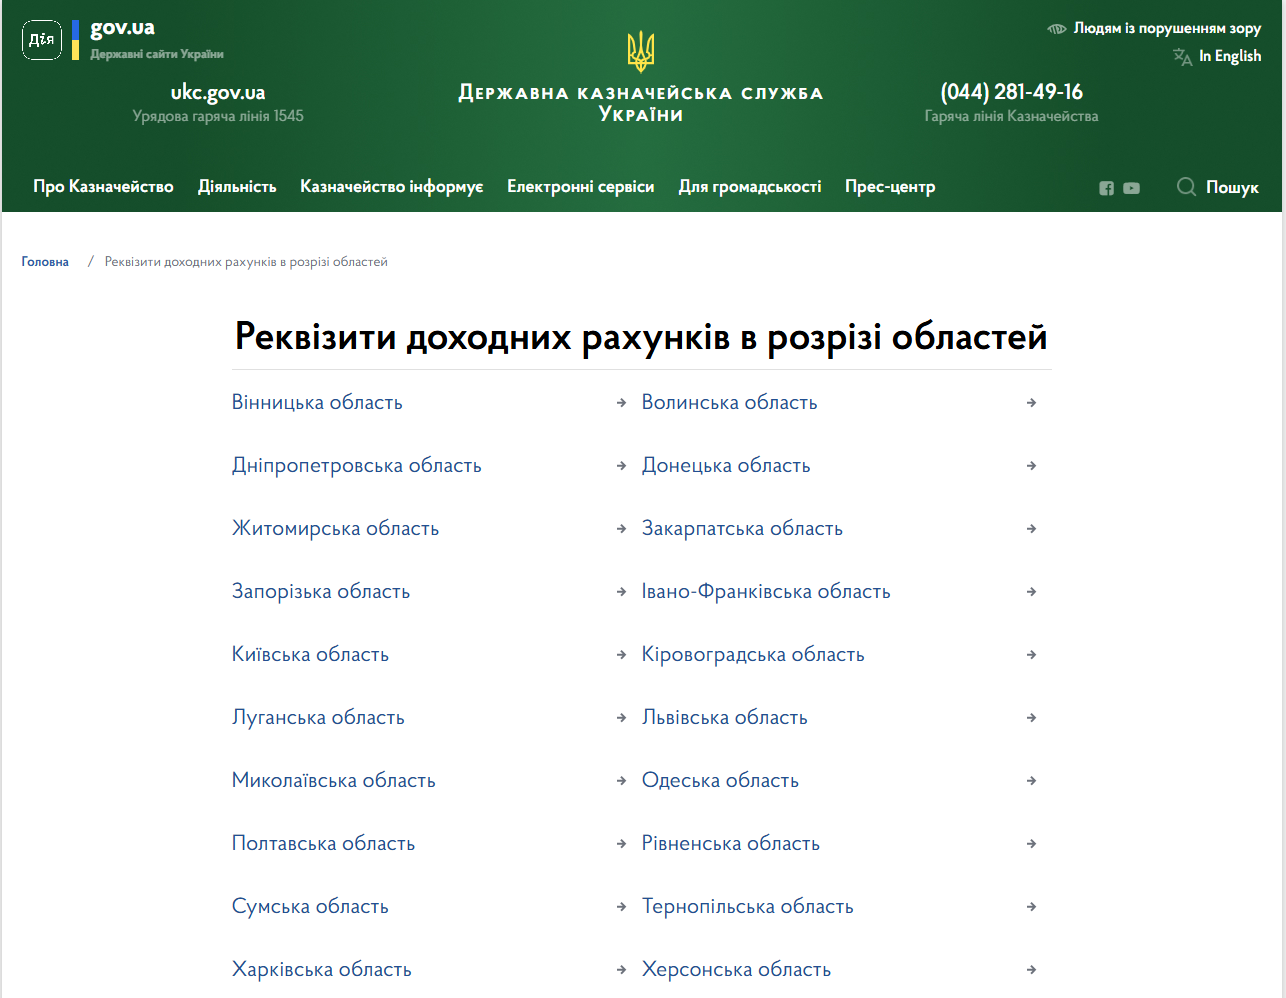Image resolution: width=1286 pixels, height=998 pixels.
Task: Open the Facebook page icon
Action: pyautogui.click(x=1106, y=188)
